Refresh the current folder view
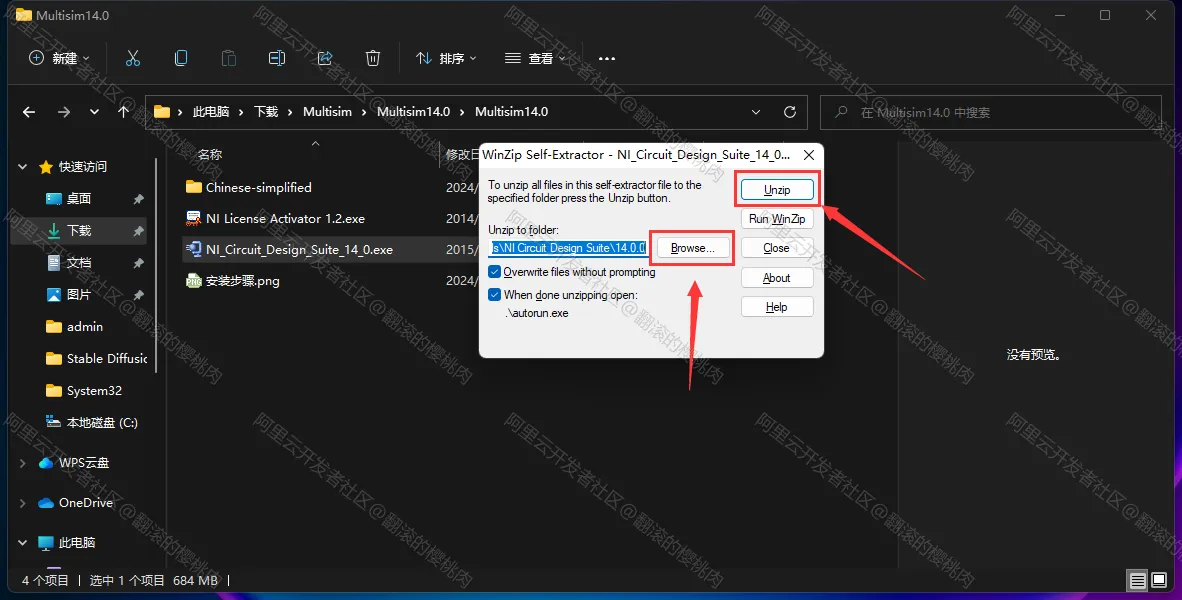 tap(790, 112)
